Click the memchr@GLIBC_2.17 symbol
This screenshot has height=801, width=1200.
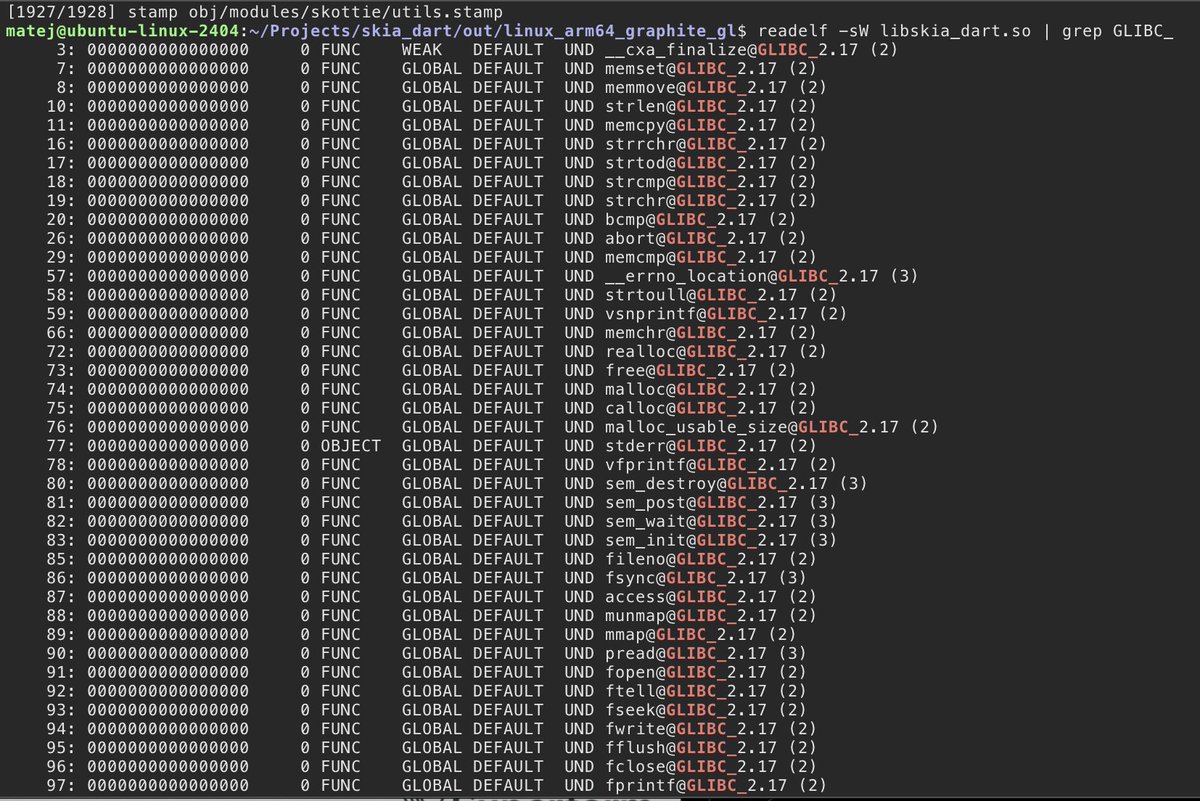(x=690, y=333)
